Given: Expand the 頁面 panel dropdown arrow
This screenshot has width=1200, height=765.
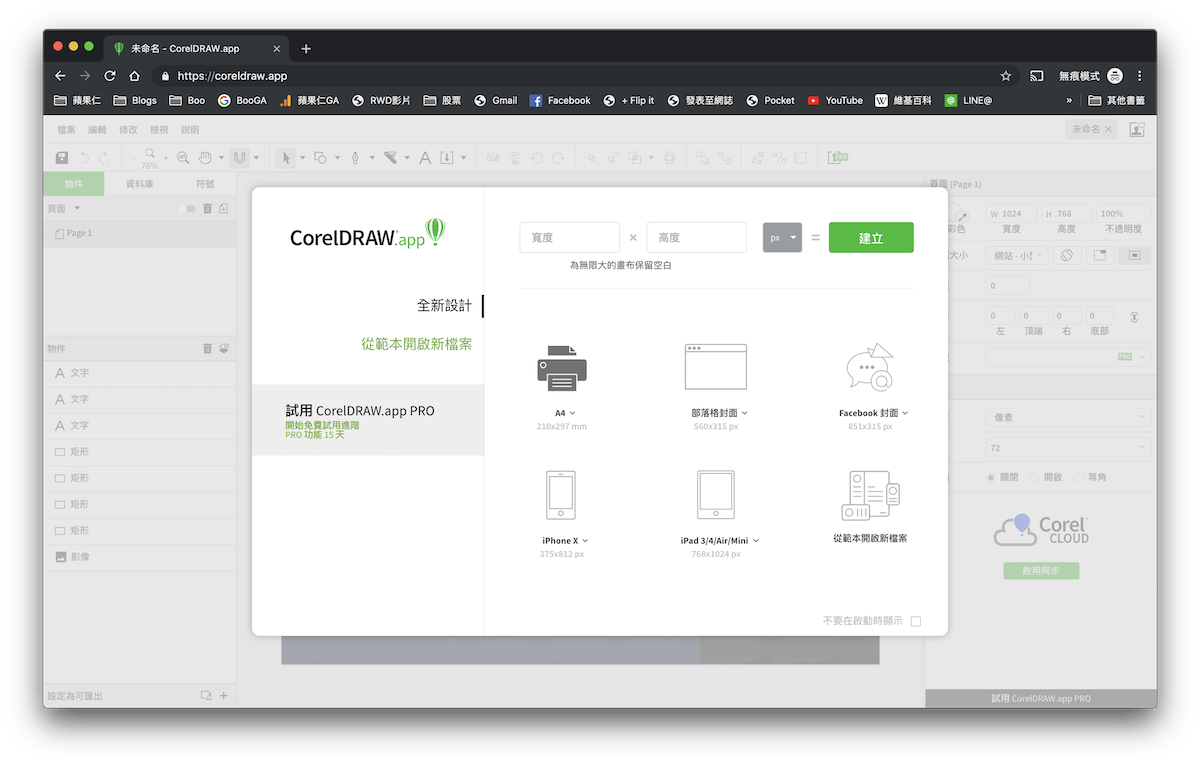Looking at the screenshot, I should click(77, 208).
